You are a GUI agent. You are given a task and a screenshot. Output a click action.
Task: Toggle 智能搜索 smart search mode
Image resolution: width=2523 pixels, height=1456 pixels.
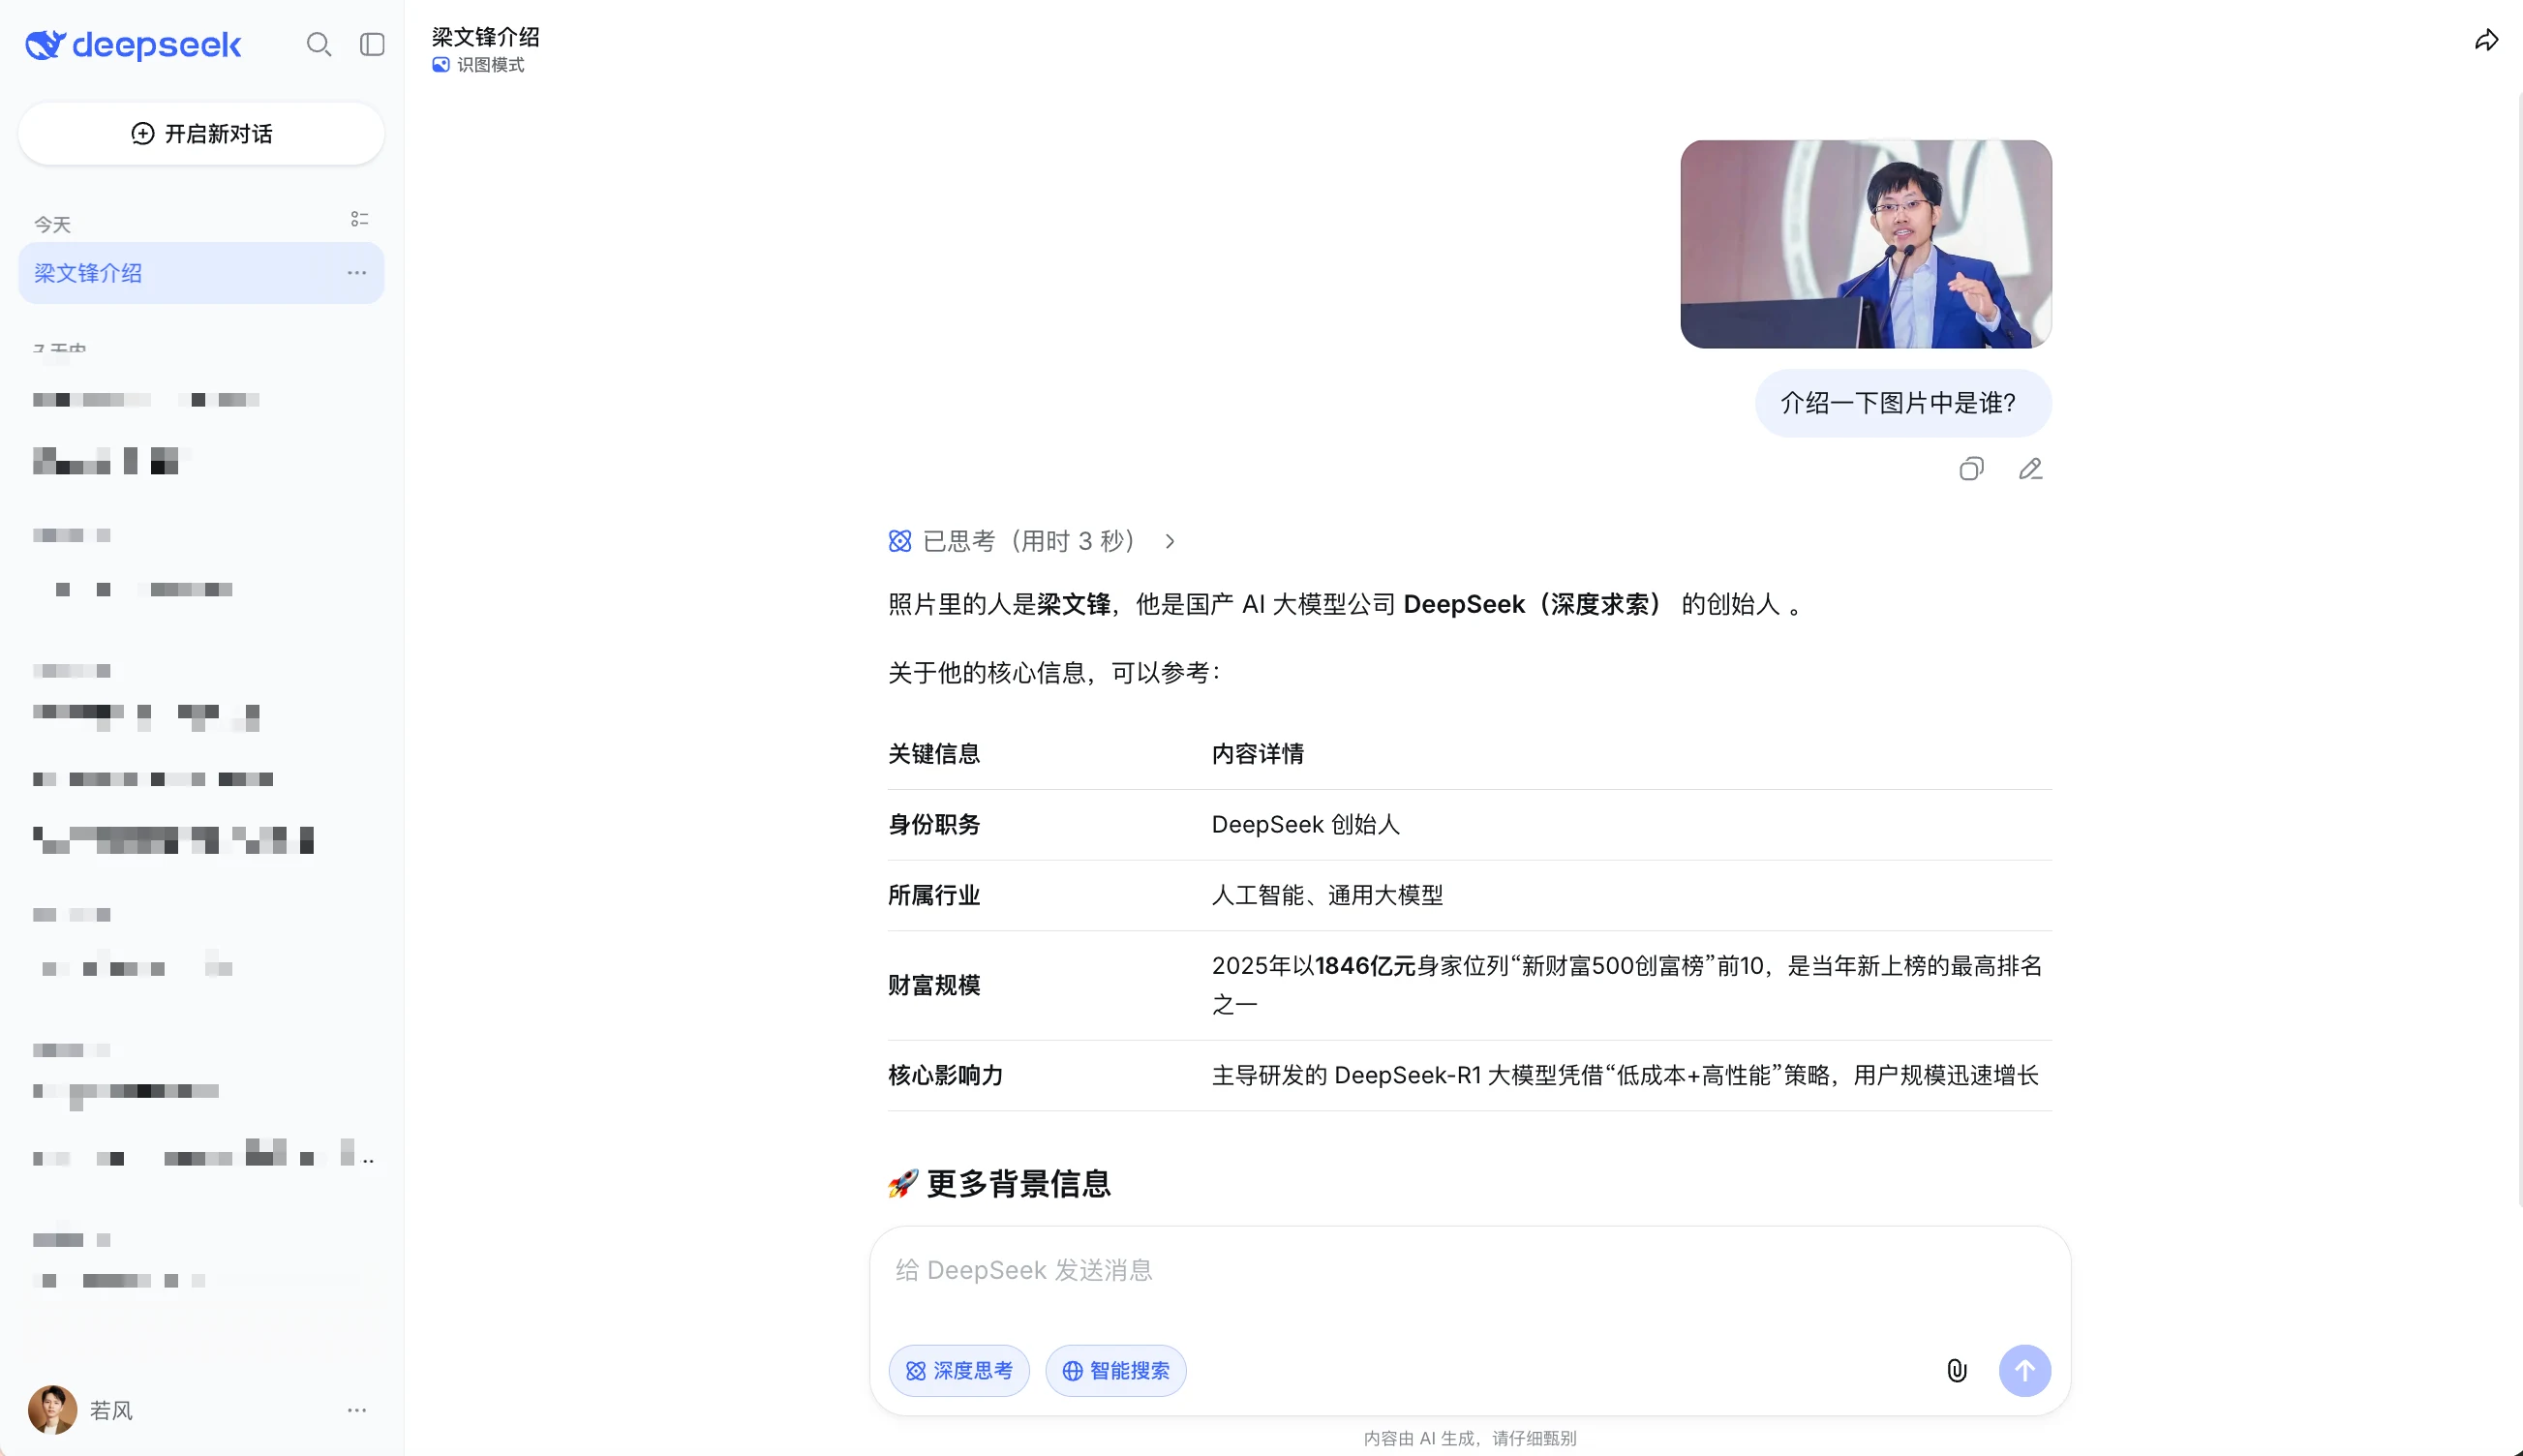click(x=1116, y=1370)
